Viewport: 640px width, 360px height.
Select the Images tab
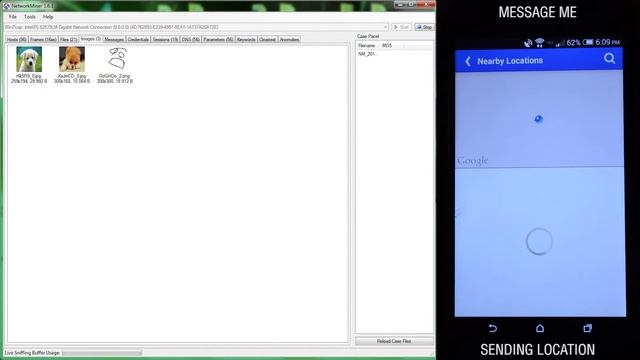(91, 39)
